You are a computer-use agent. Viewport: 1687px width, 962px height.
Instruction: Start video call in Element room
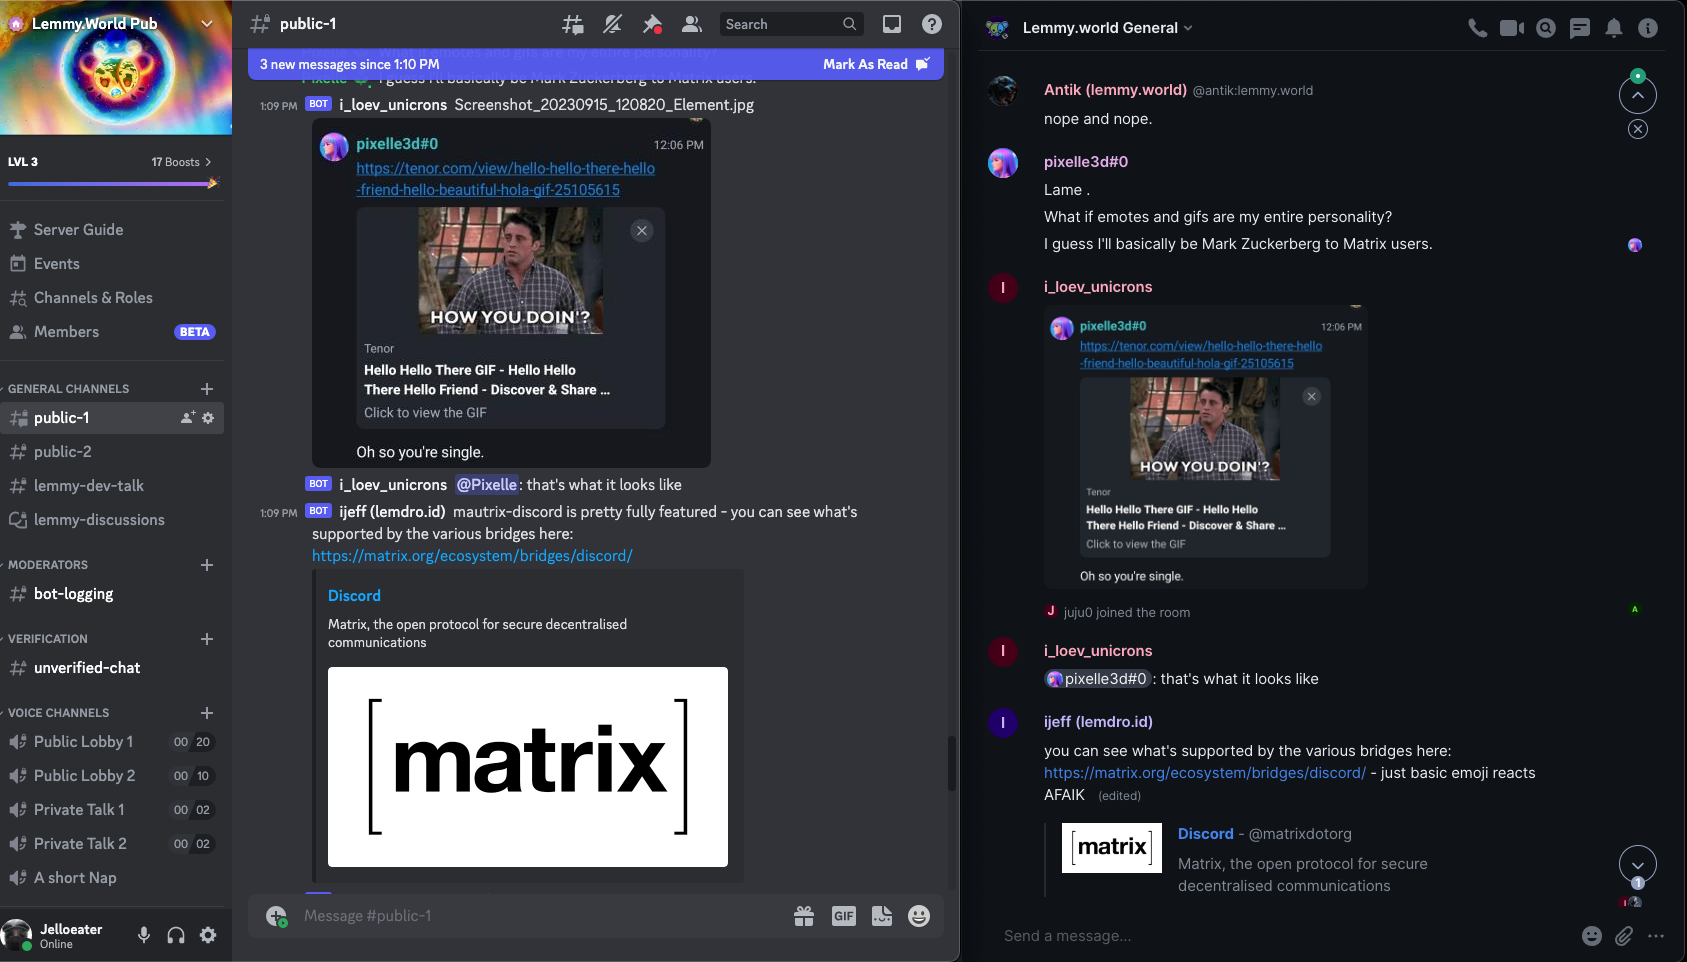[1512, 28]
